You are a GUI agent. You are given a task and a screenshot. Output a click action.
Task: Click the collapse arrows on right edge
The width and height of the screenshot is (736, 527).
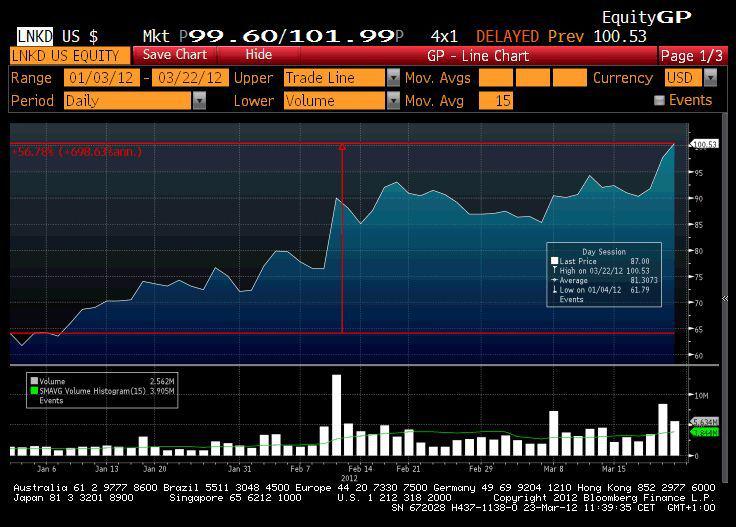(725, 298)
